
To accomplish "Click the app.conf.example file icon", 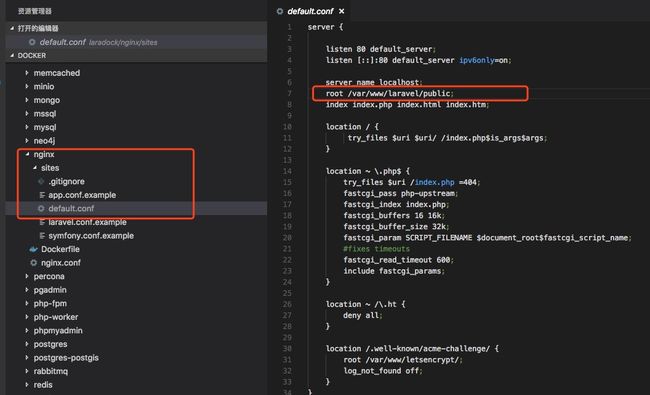I will click(41, 195).
